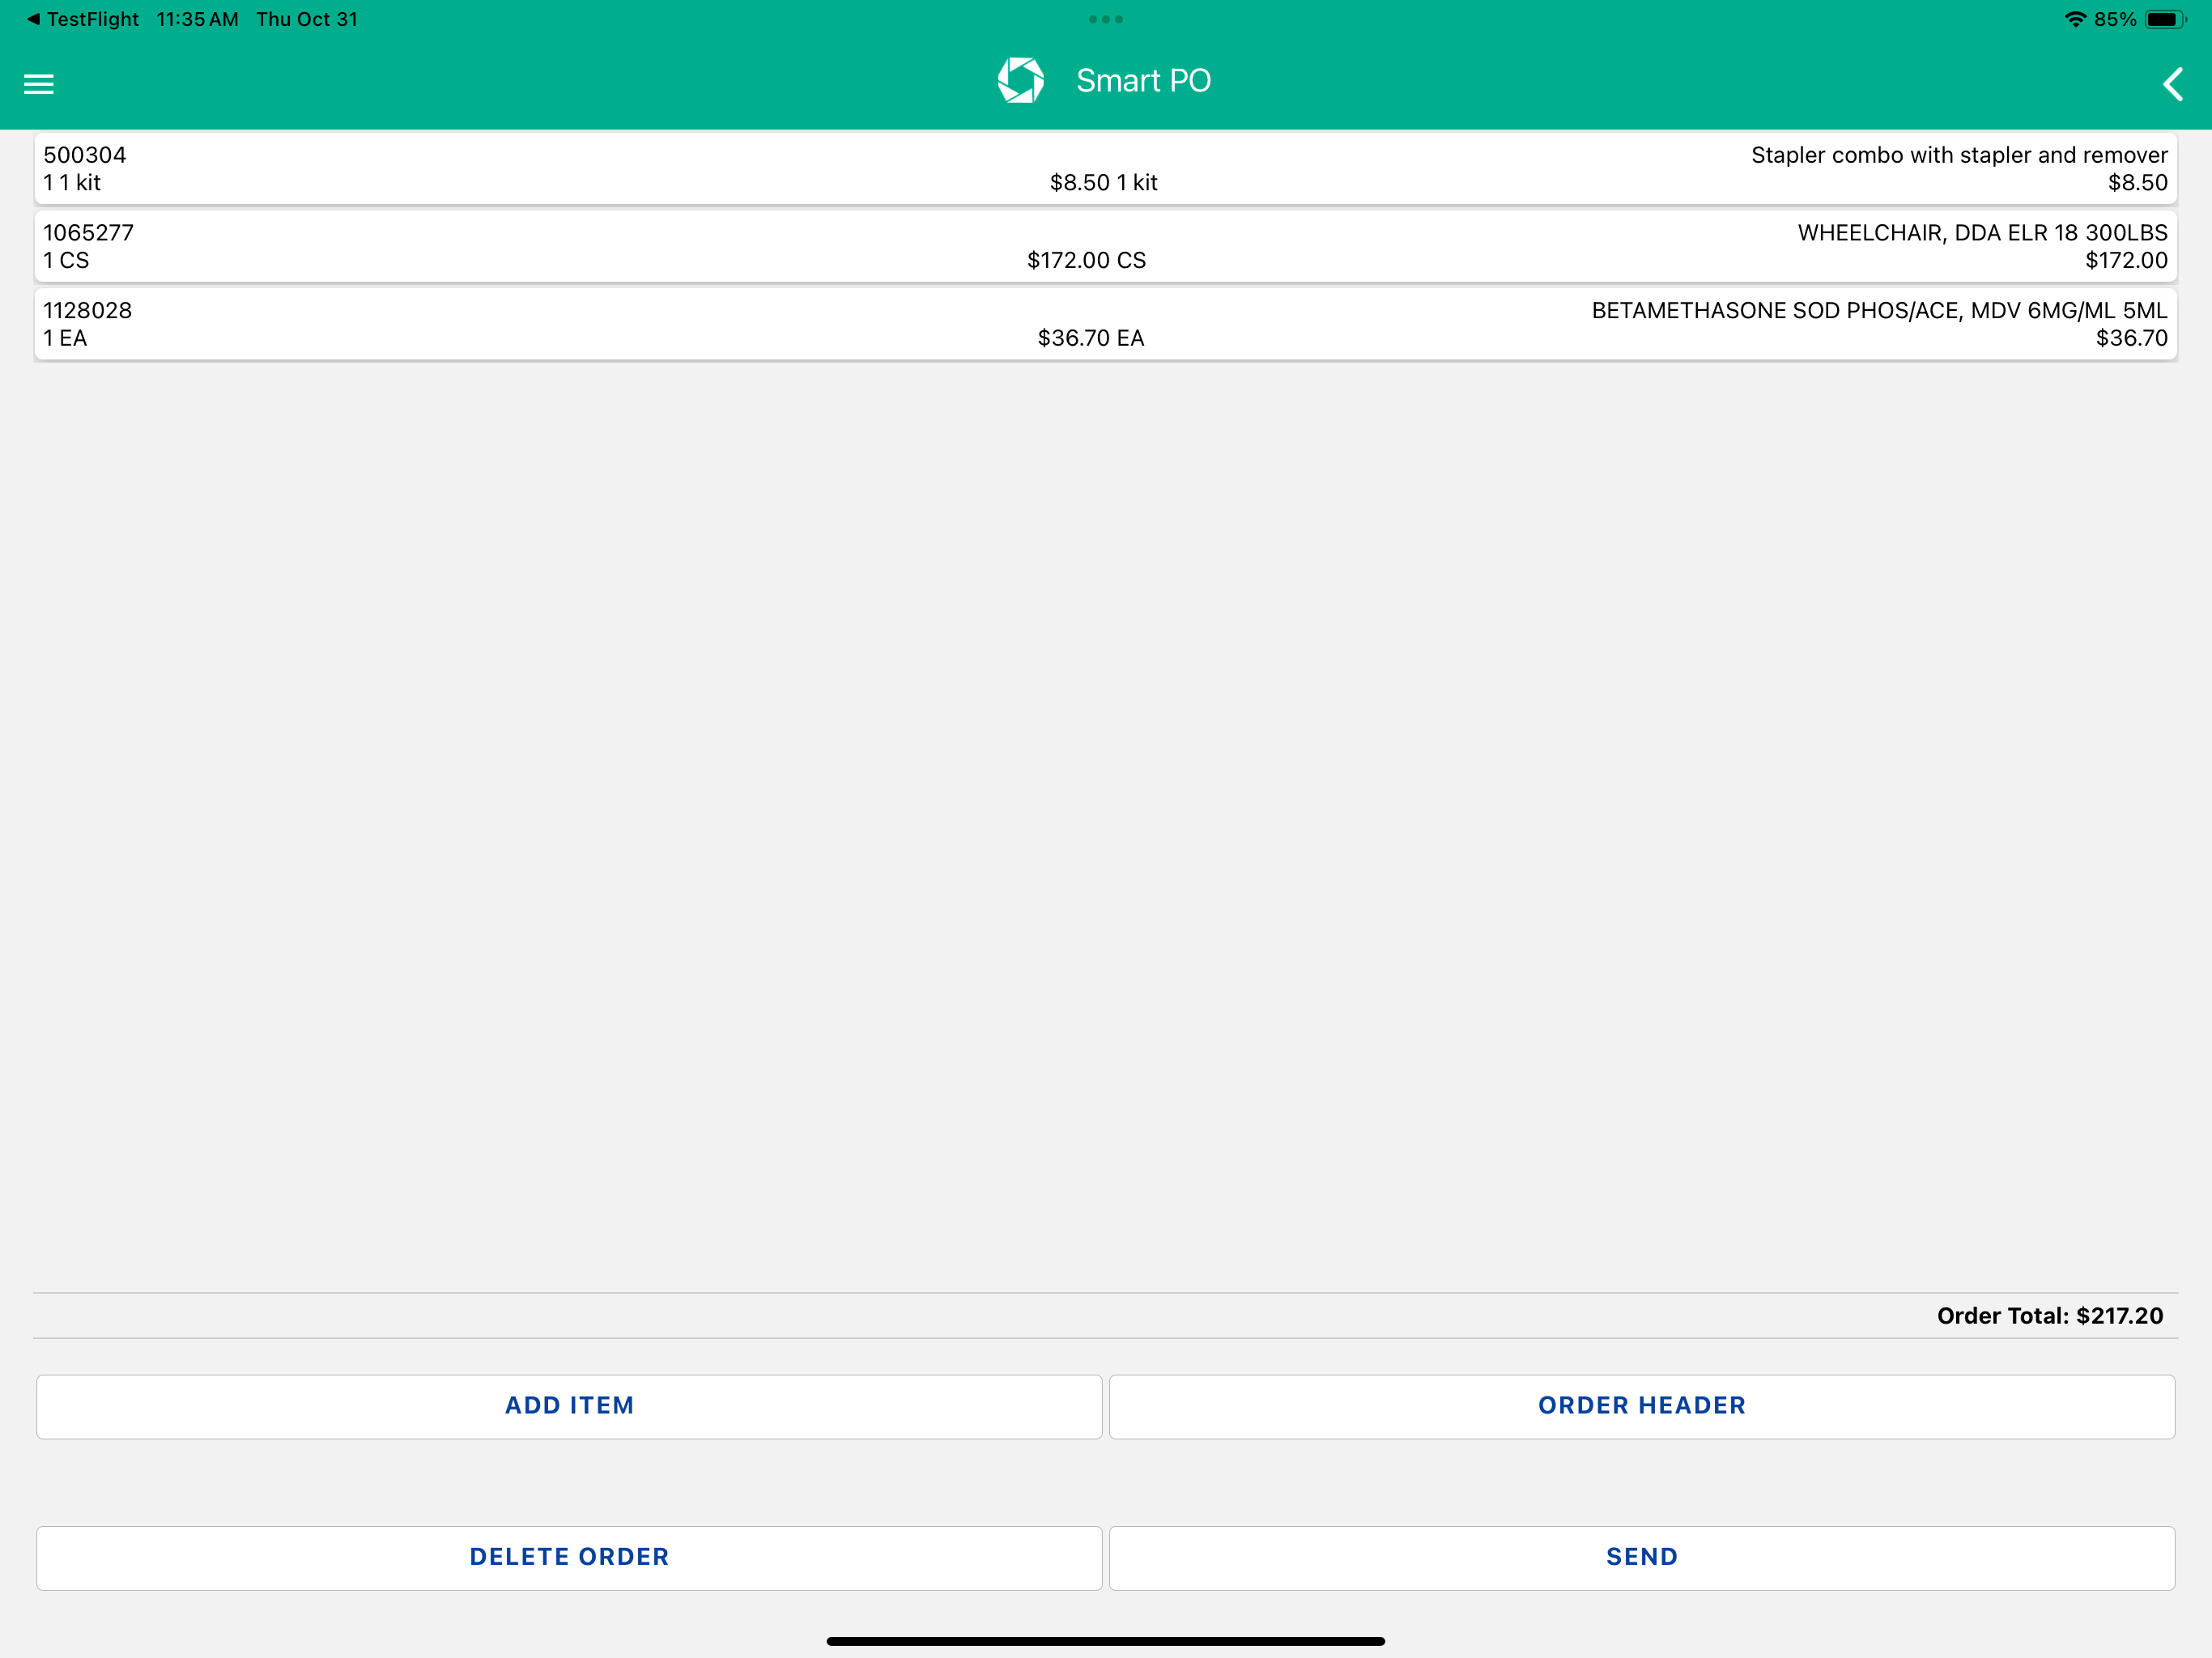This screenshot has height=1658, width=2212.
Task: Click the ADD ITEM button
Action: [x=569, y=1406]
